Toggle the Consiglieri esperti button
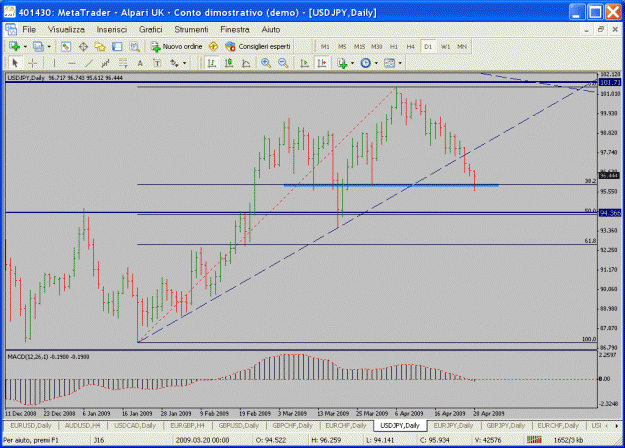Image resolution: width=625 pixels, height=448 pixels. [258, 47]
